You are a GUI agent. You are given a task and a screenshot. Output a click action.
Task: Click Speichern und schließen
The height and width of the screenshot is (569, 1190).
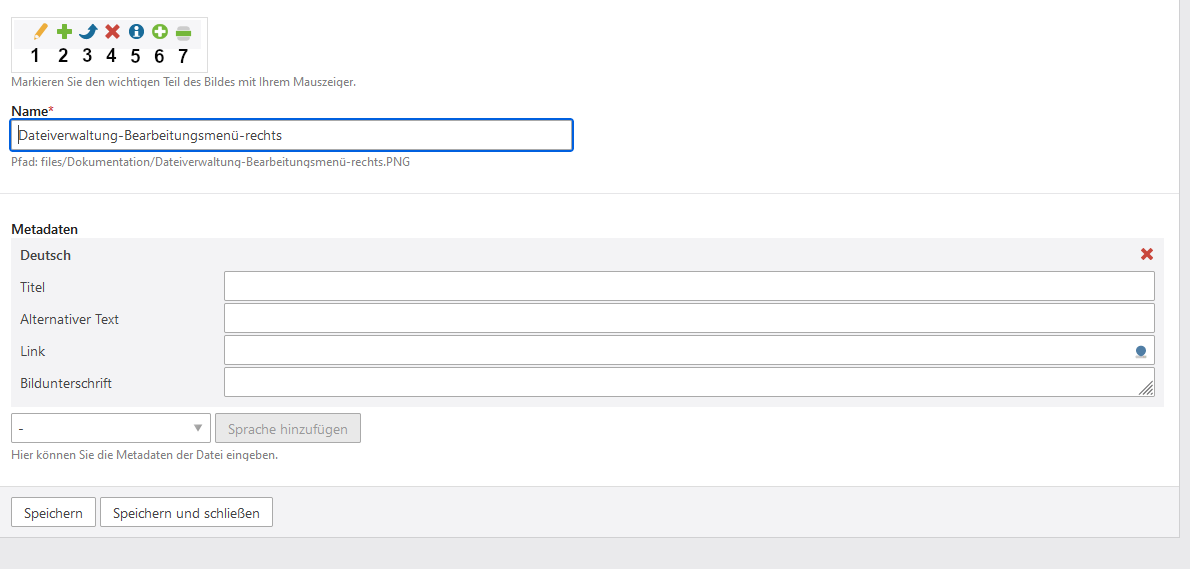186,513
